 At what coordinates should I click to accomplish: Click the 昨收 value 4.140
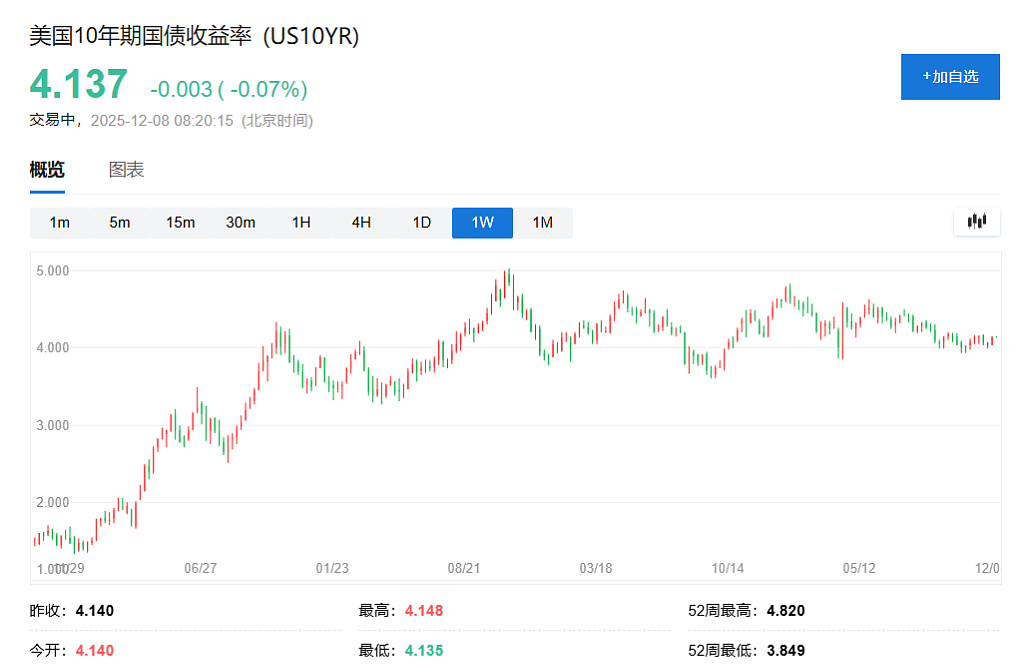[x=95, y=611]
